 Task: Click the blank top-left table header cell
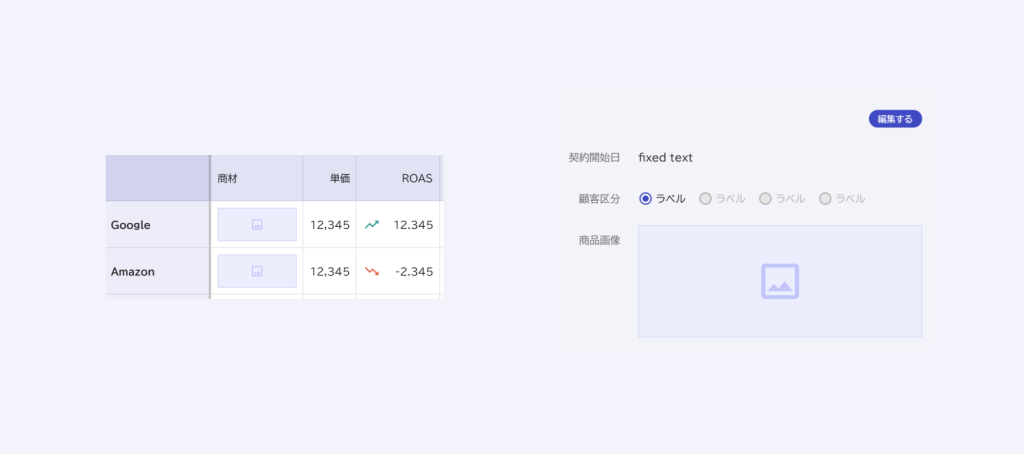click(157, 178)
